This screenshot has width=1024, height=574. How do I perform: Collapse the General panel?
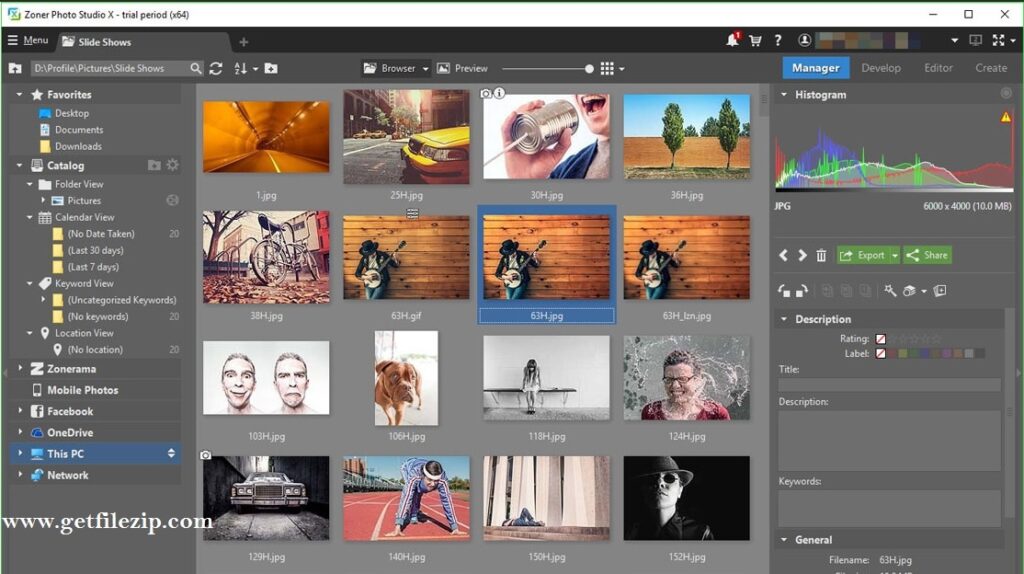pyautogui.click(x=784, y=540)
